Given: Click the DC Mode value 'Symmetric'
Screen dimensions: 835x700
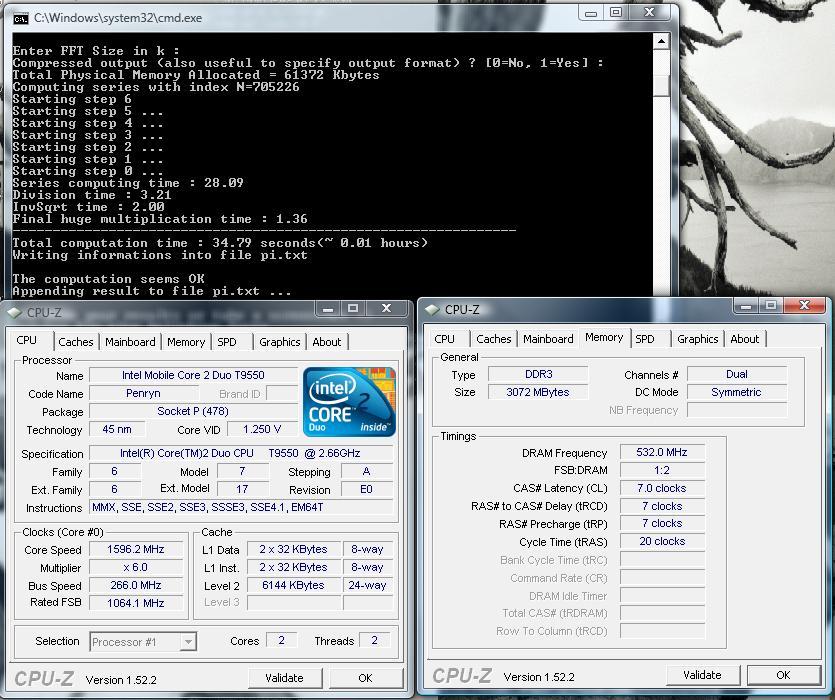Looking at the screenshot, I should pyautogui.click(x=737, y=392).
